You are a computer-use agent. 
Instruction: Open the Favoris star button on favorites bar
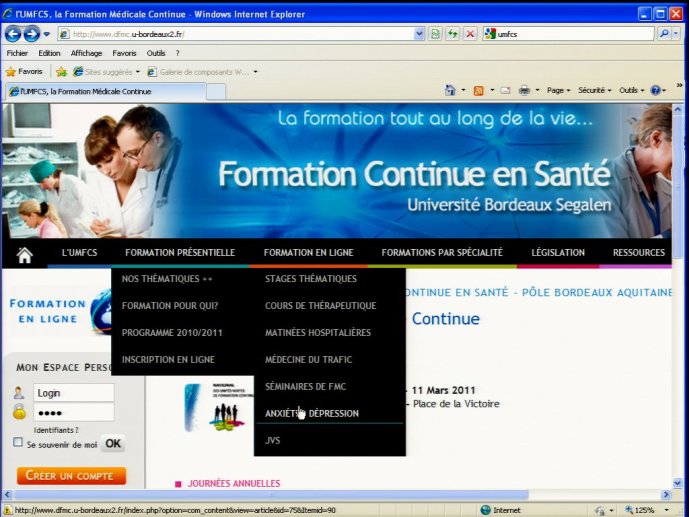pos(25,72)
